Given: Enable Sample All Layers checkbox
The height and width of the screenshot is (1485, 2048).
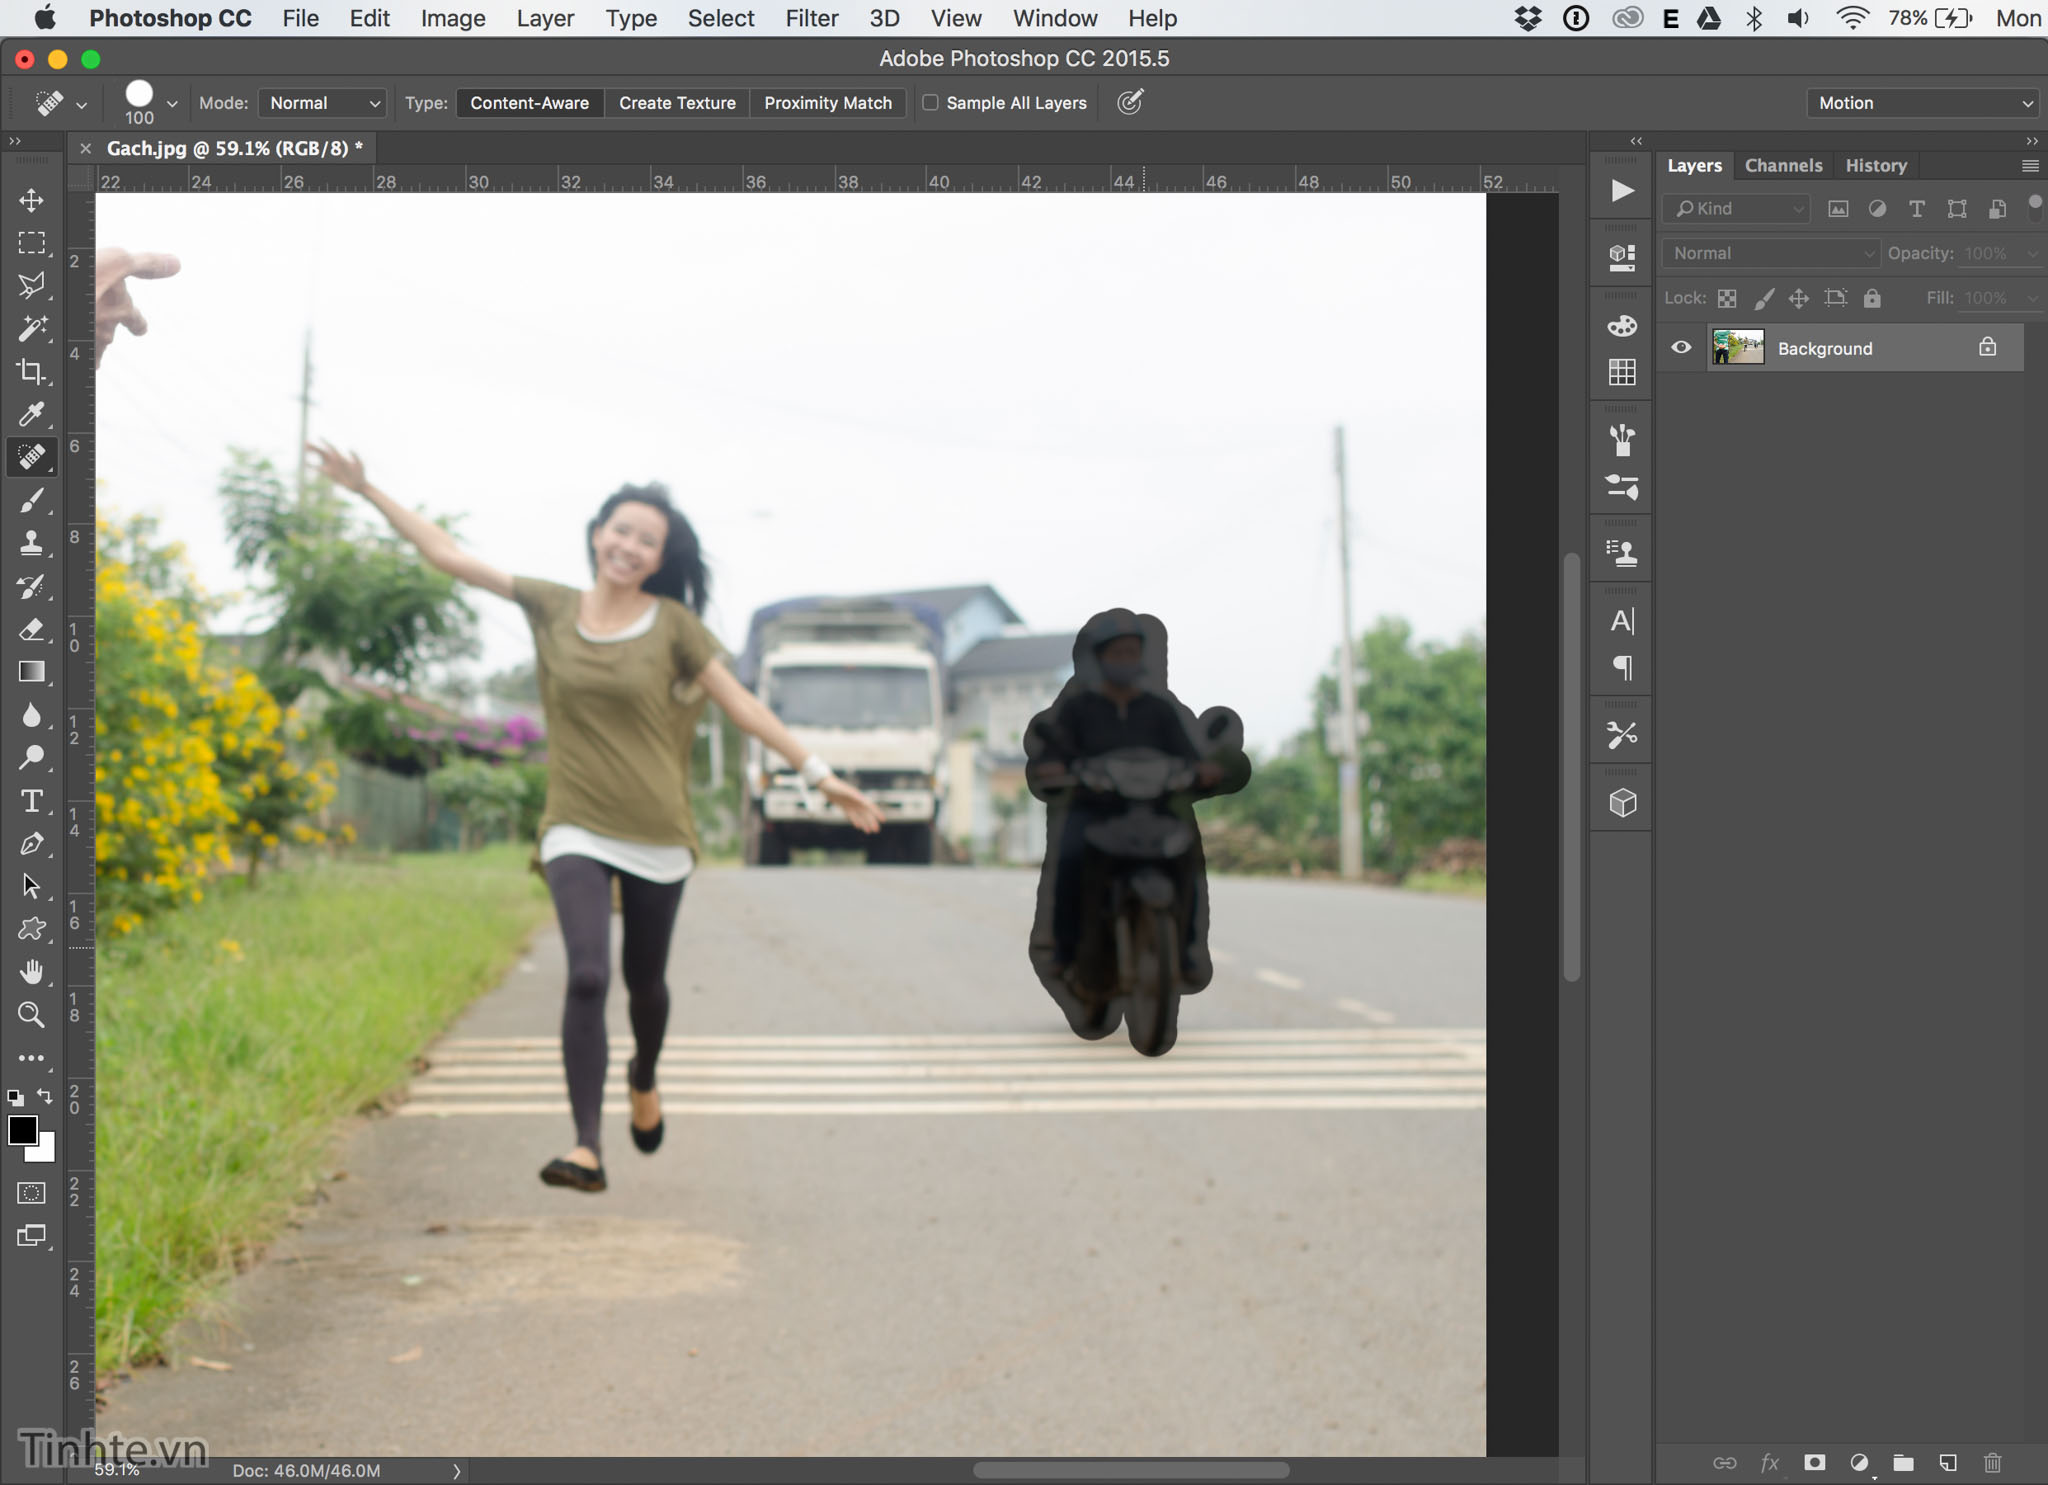Looking at the screenshot, I should point(929,102).
